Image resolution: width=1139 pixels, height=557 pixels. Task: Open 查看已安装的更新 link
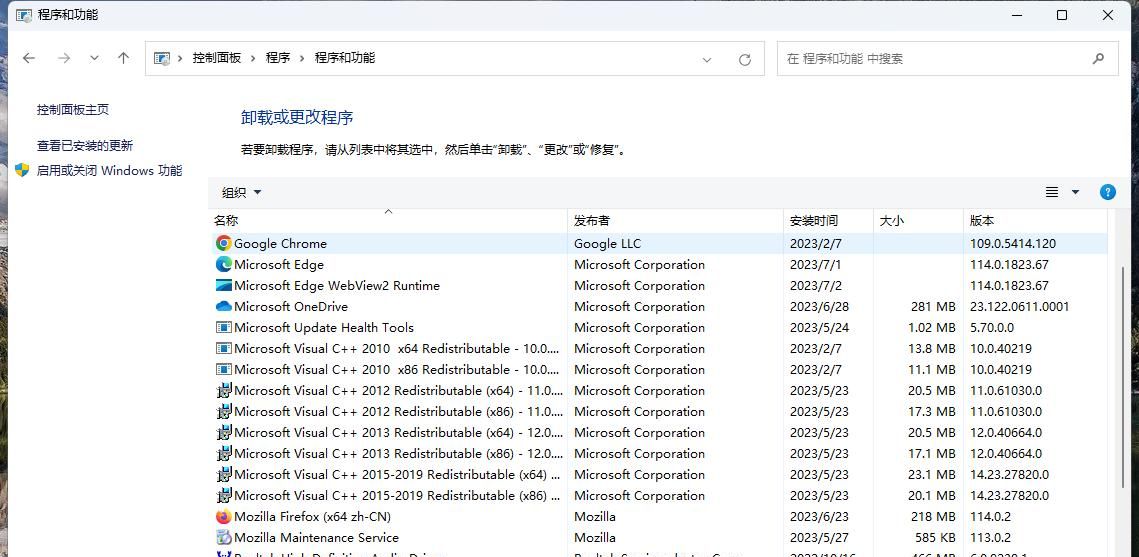point(85,146)
